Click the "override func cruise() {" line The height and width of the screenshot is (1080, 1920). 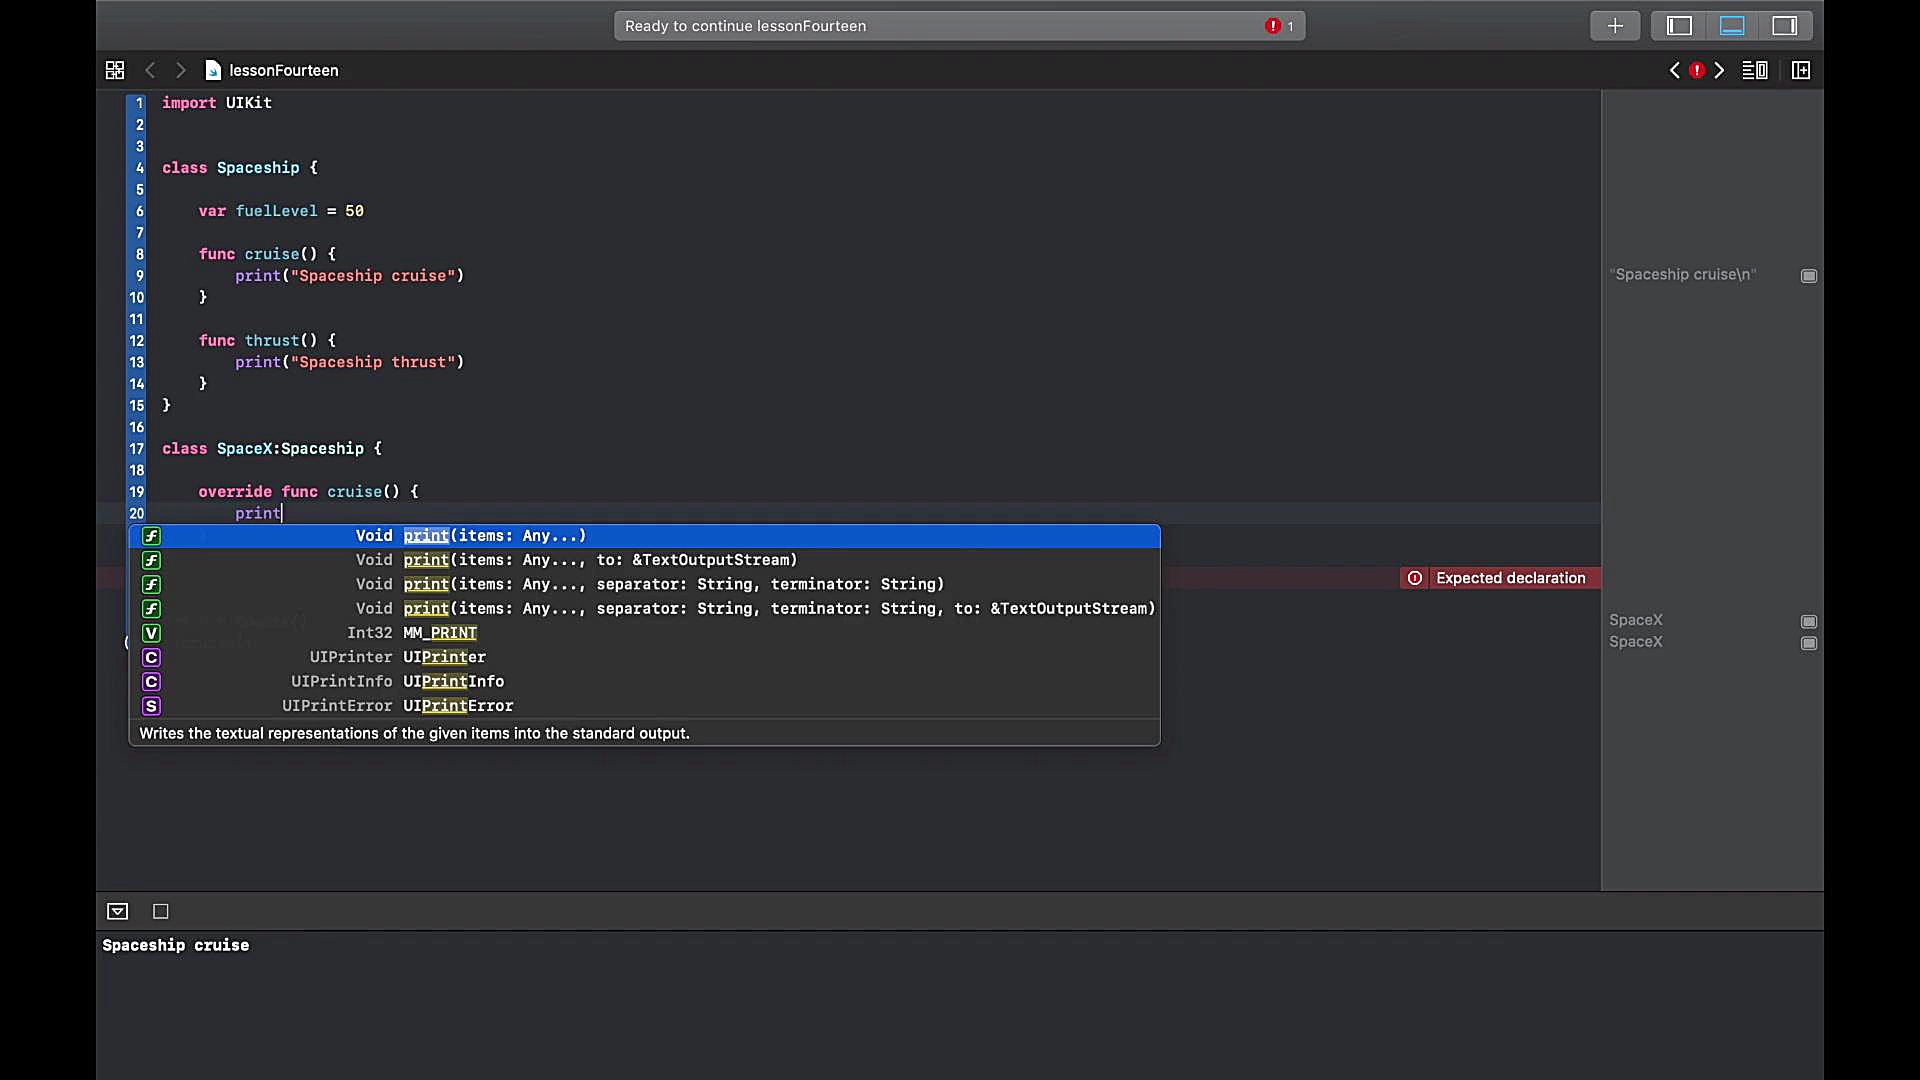point(308,492)
